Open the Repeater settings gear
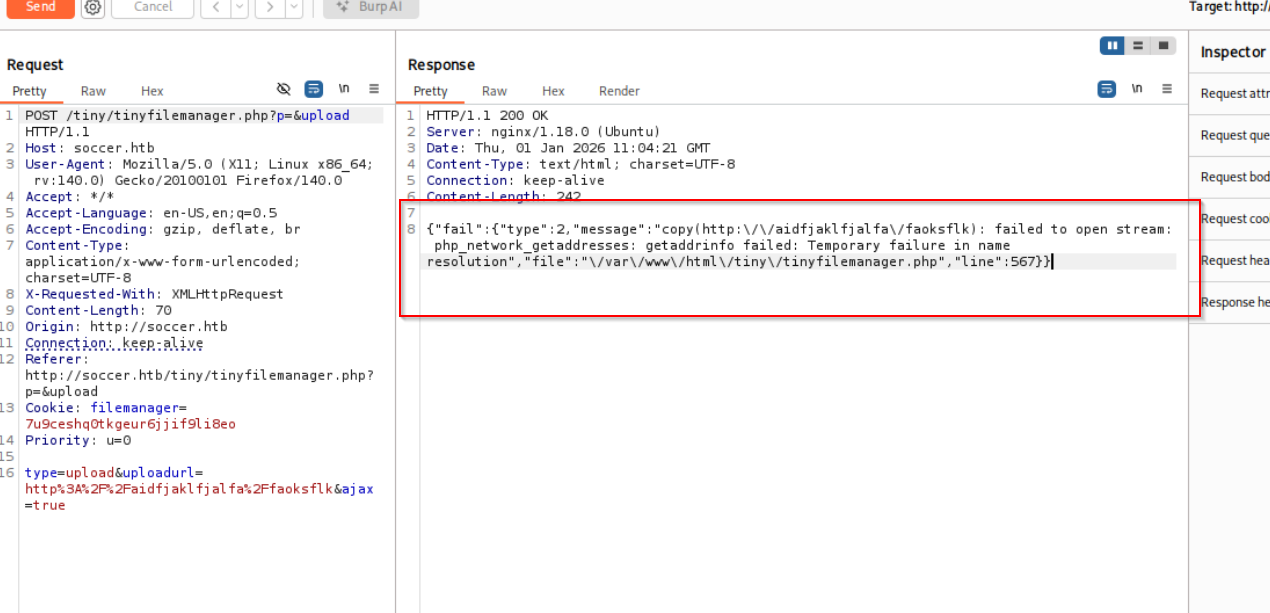 point(93,7)
